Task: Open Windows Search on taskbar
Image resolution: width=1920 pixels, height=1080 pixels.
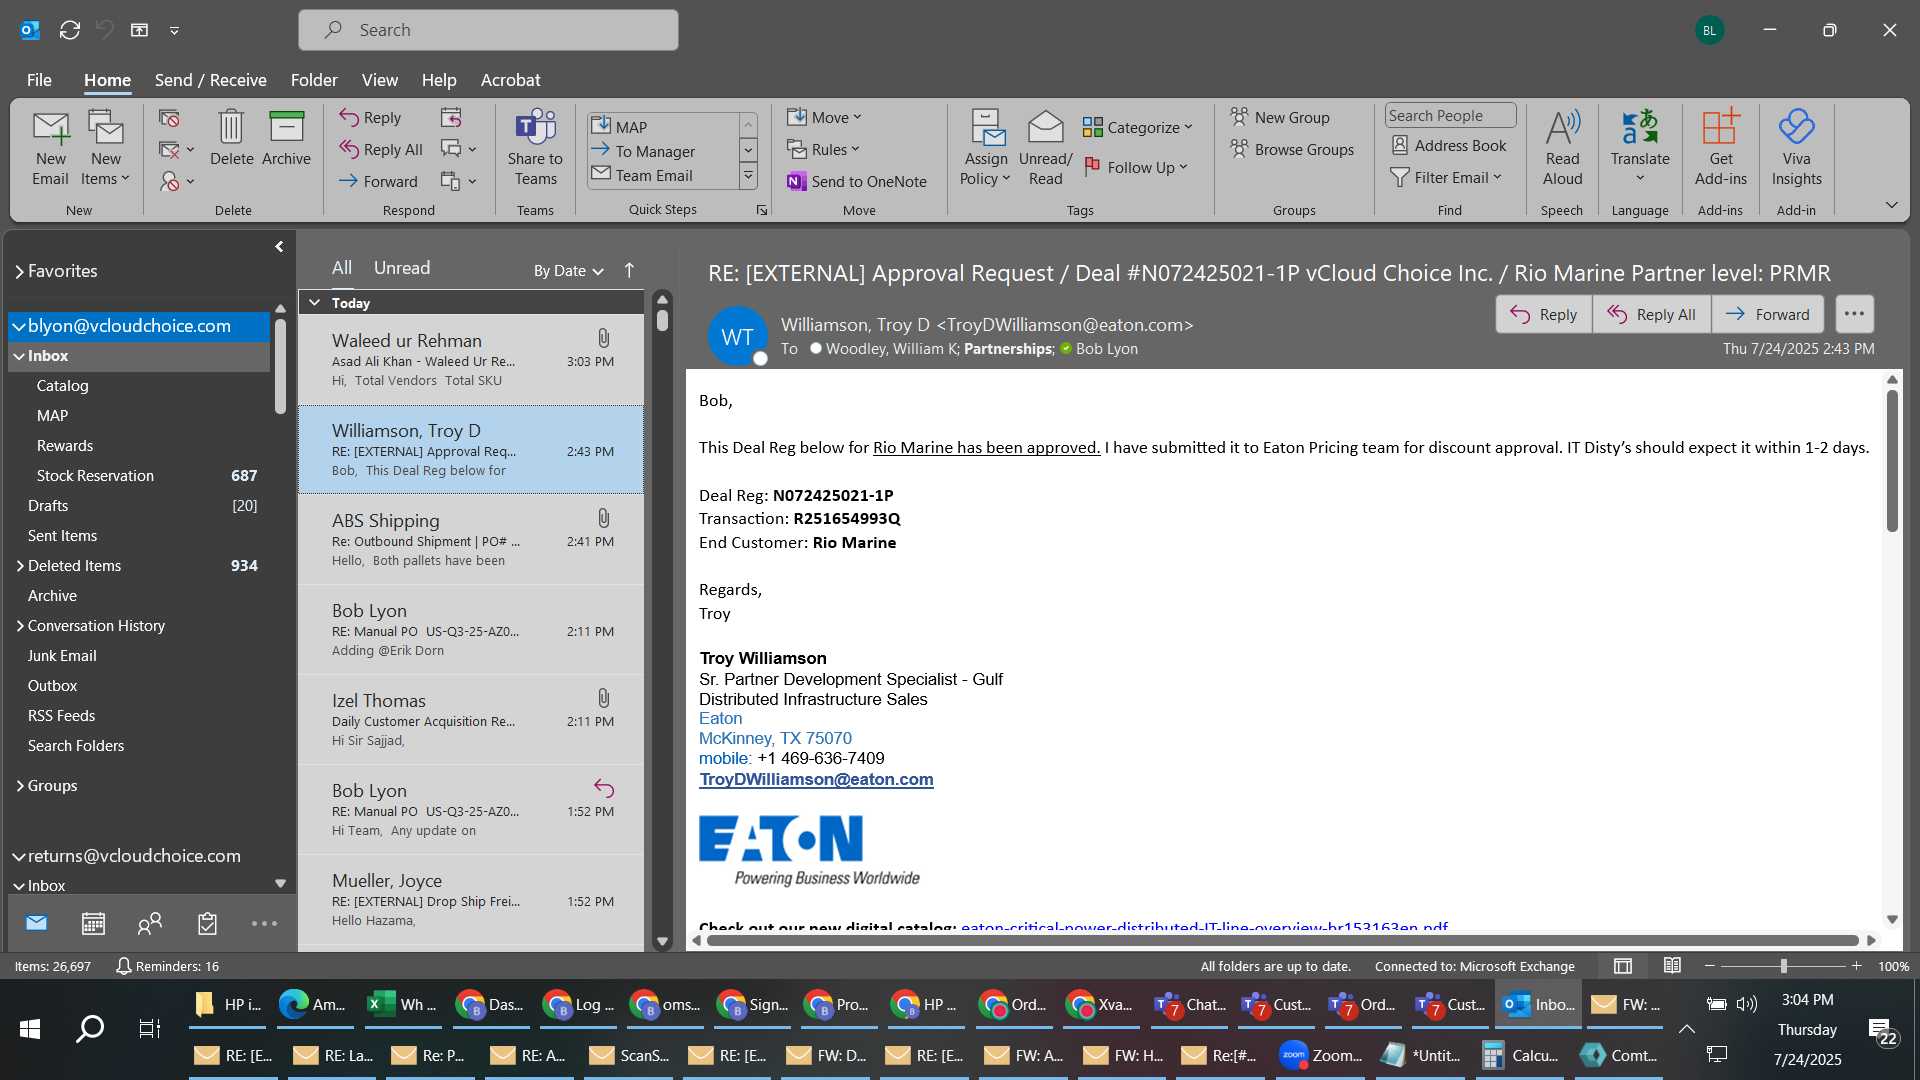Action: (x=90, y=1028)
